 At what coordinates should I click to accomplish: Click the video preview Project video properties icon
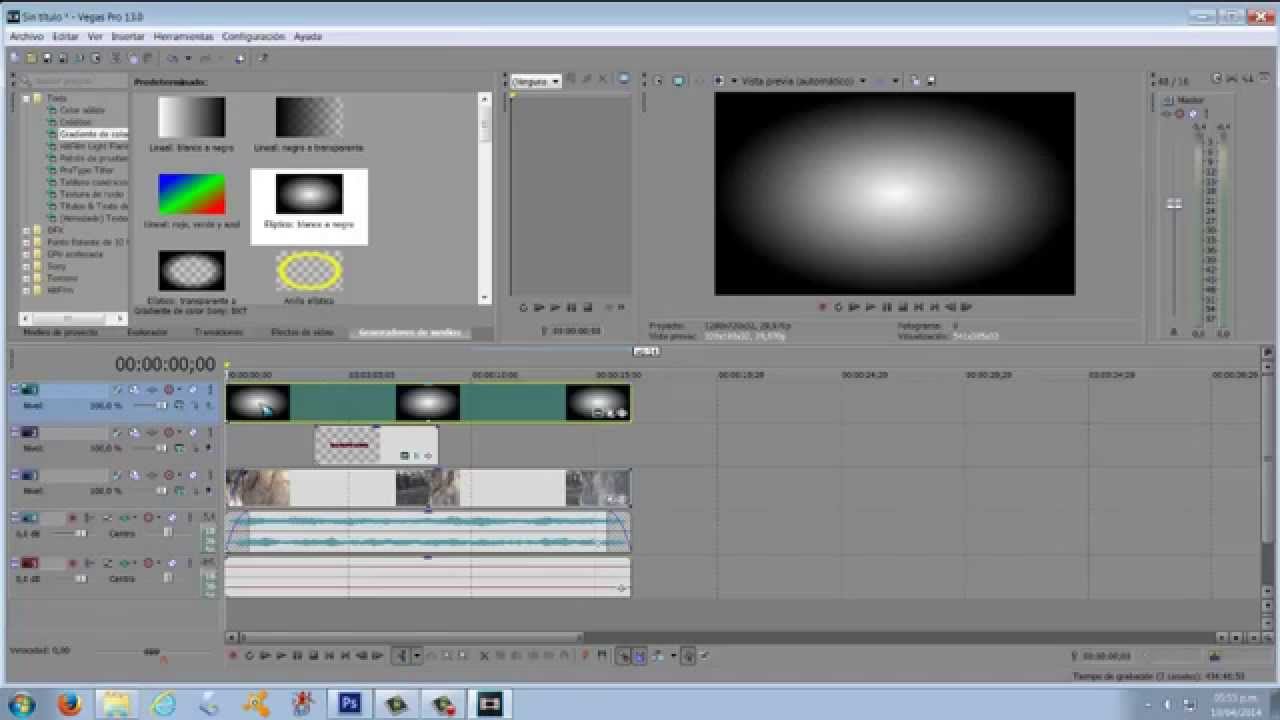tap(658, 80)
